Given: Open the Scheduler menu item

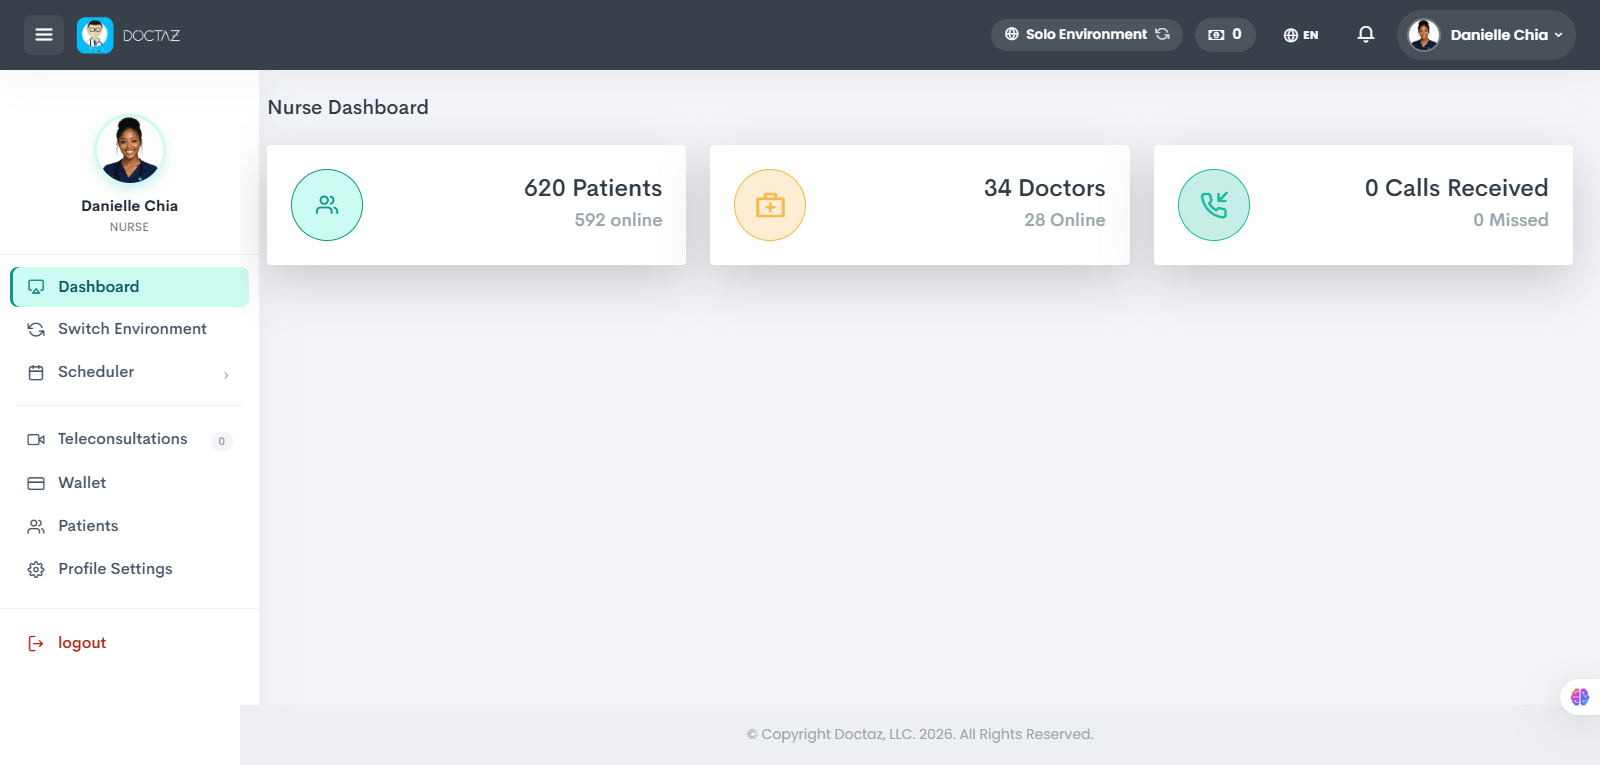Looking at the screenshot, I should pyautogui.click(x=130, y=372).
